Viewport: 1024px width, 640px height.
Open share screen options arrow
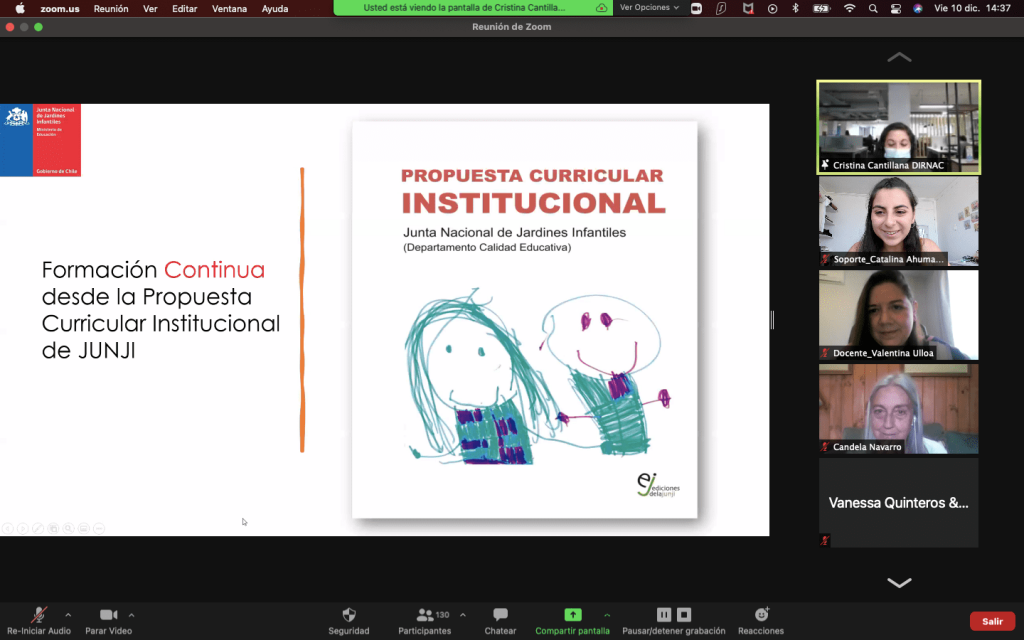pyautogui.click(x=607, y=615)
